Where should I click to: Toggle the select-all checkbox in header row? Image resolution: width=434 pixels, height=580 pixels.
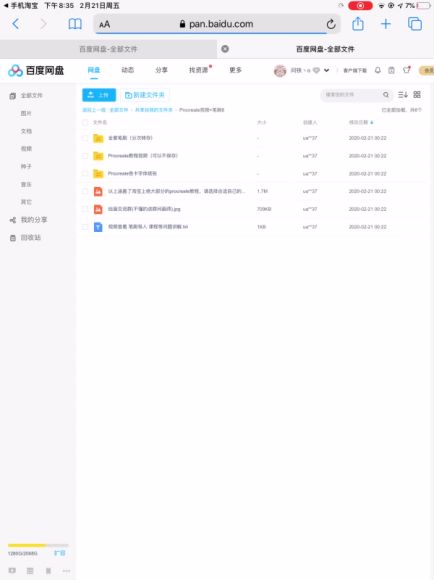[85, 122]
